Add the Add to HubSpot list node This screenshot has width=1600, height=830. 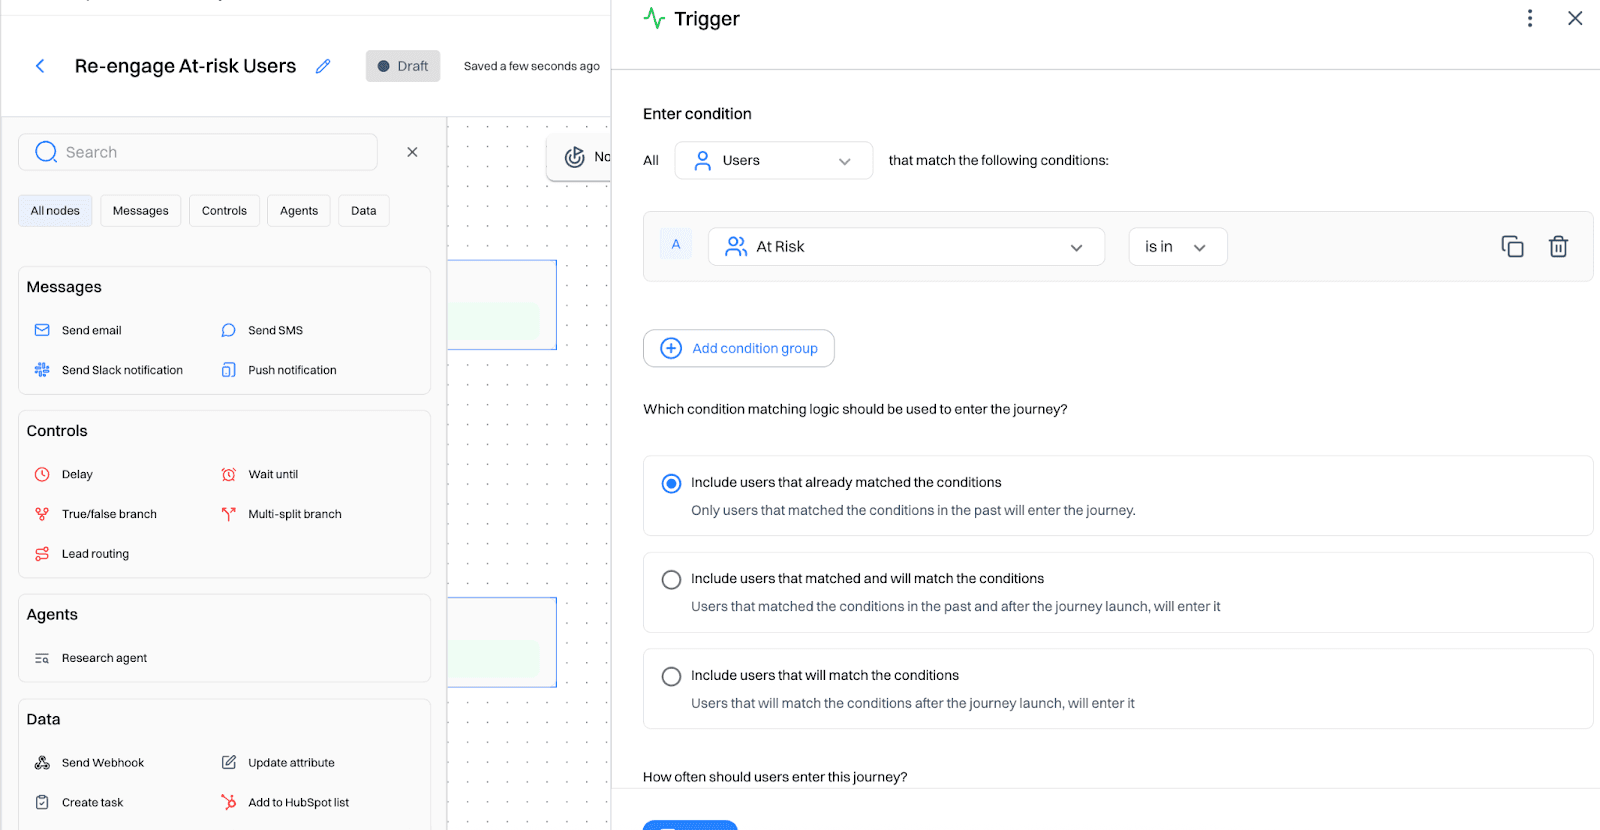[297, 802]
